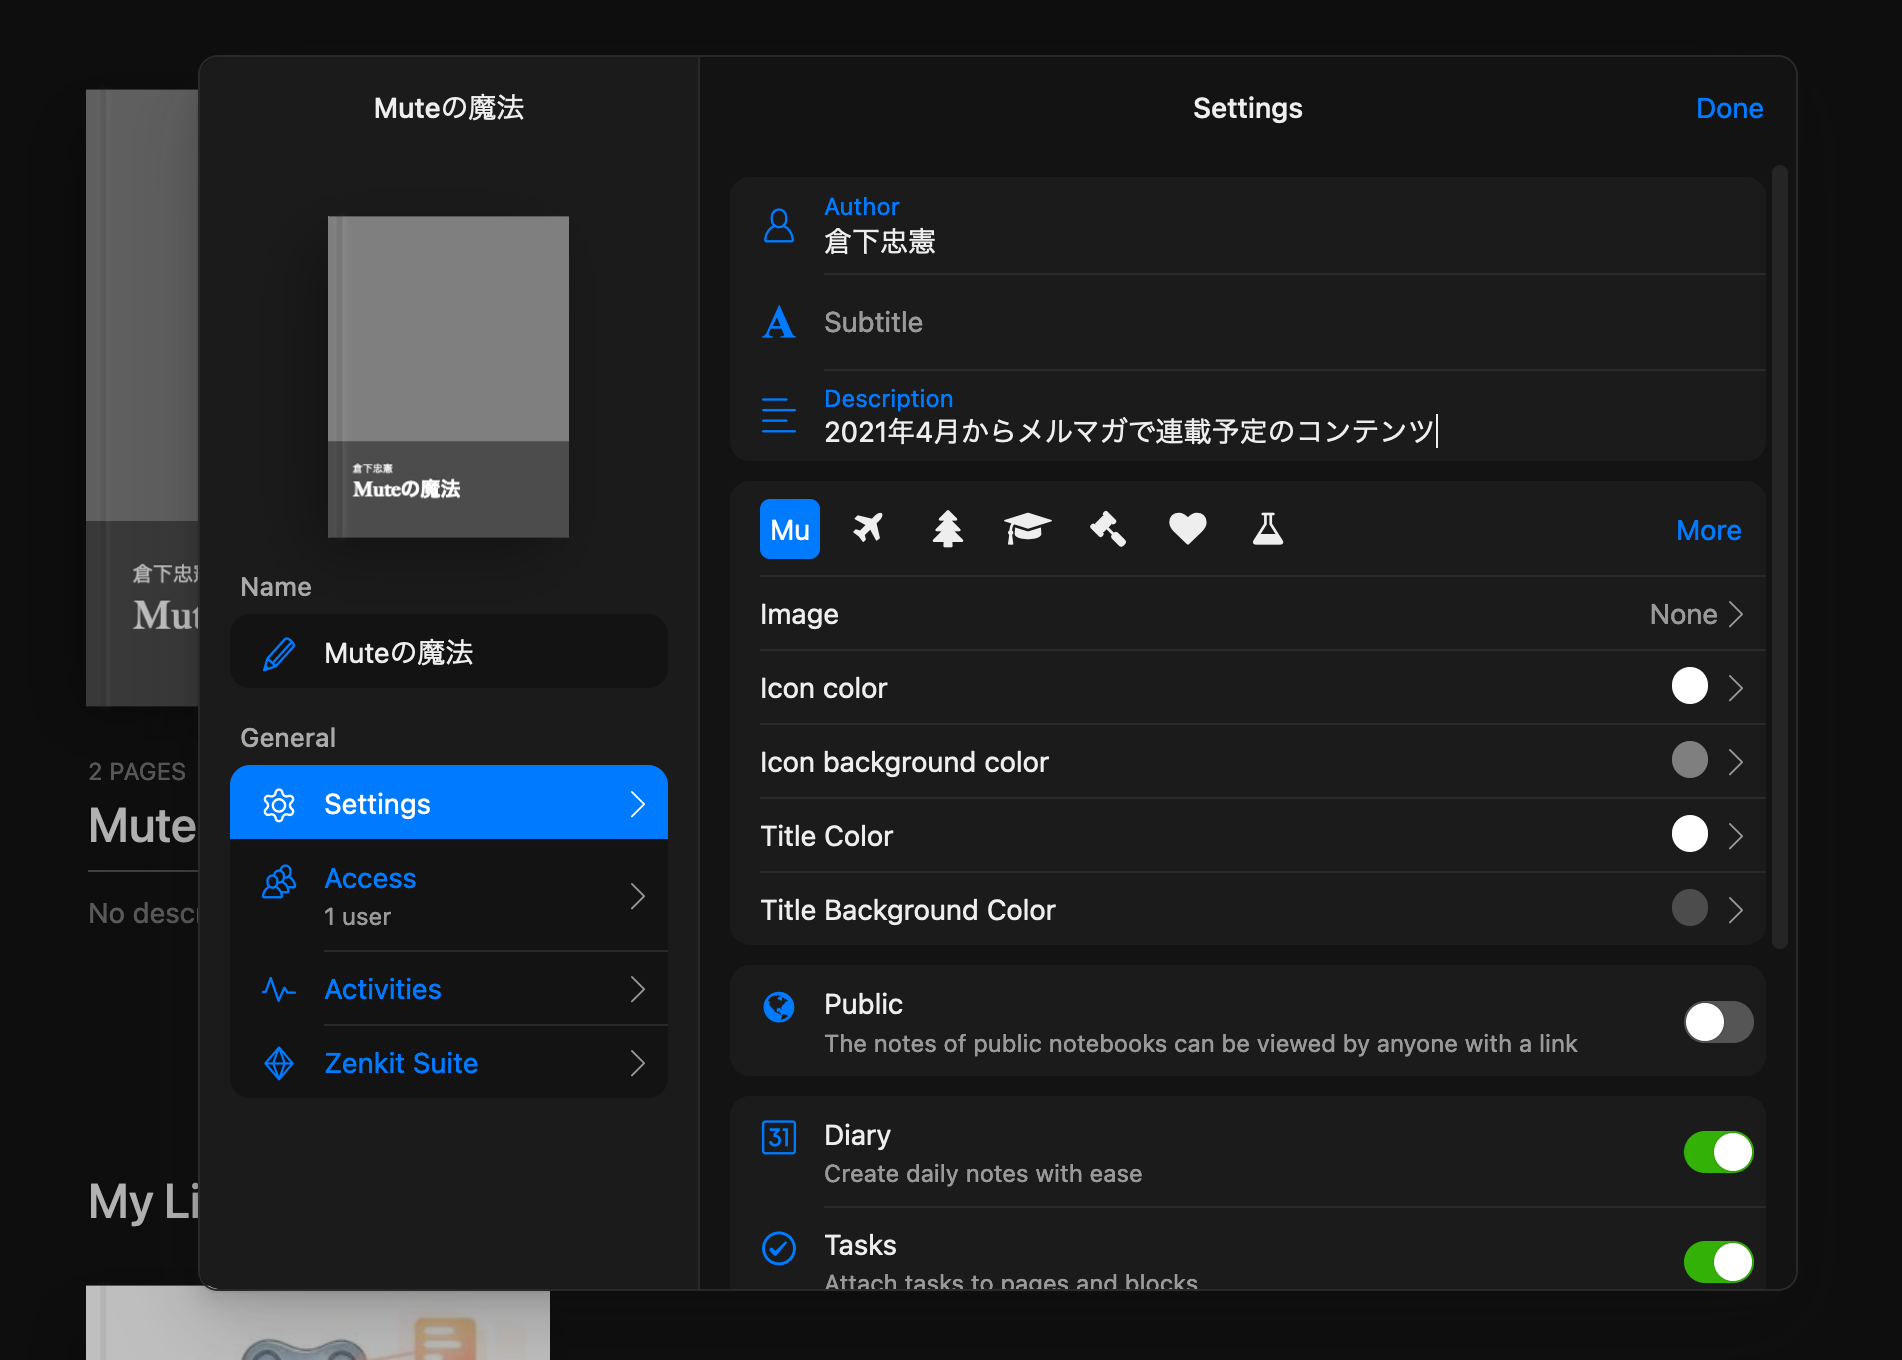Choose the pine tree icon
This screenshot has width=1902, height=1360.
coord(947,528)
